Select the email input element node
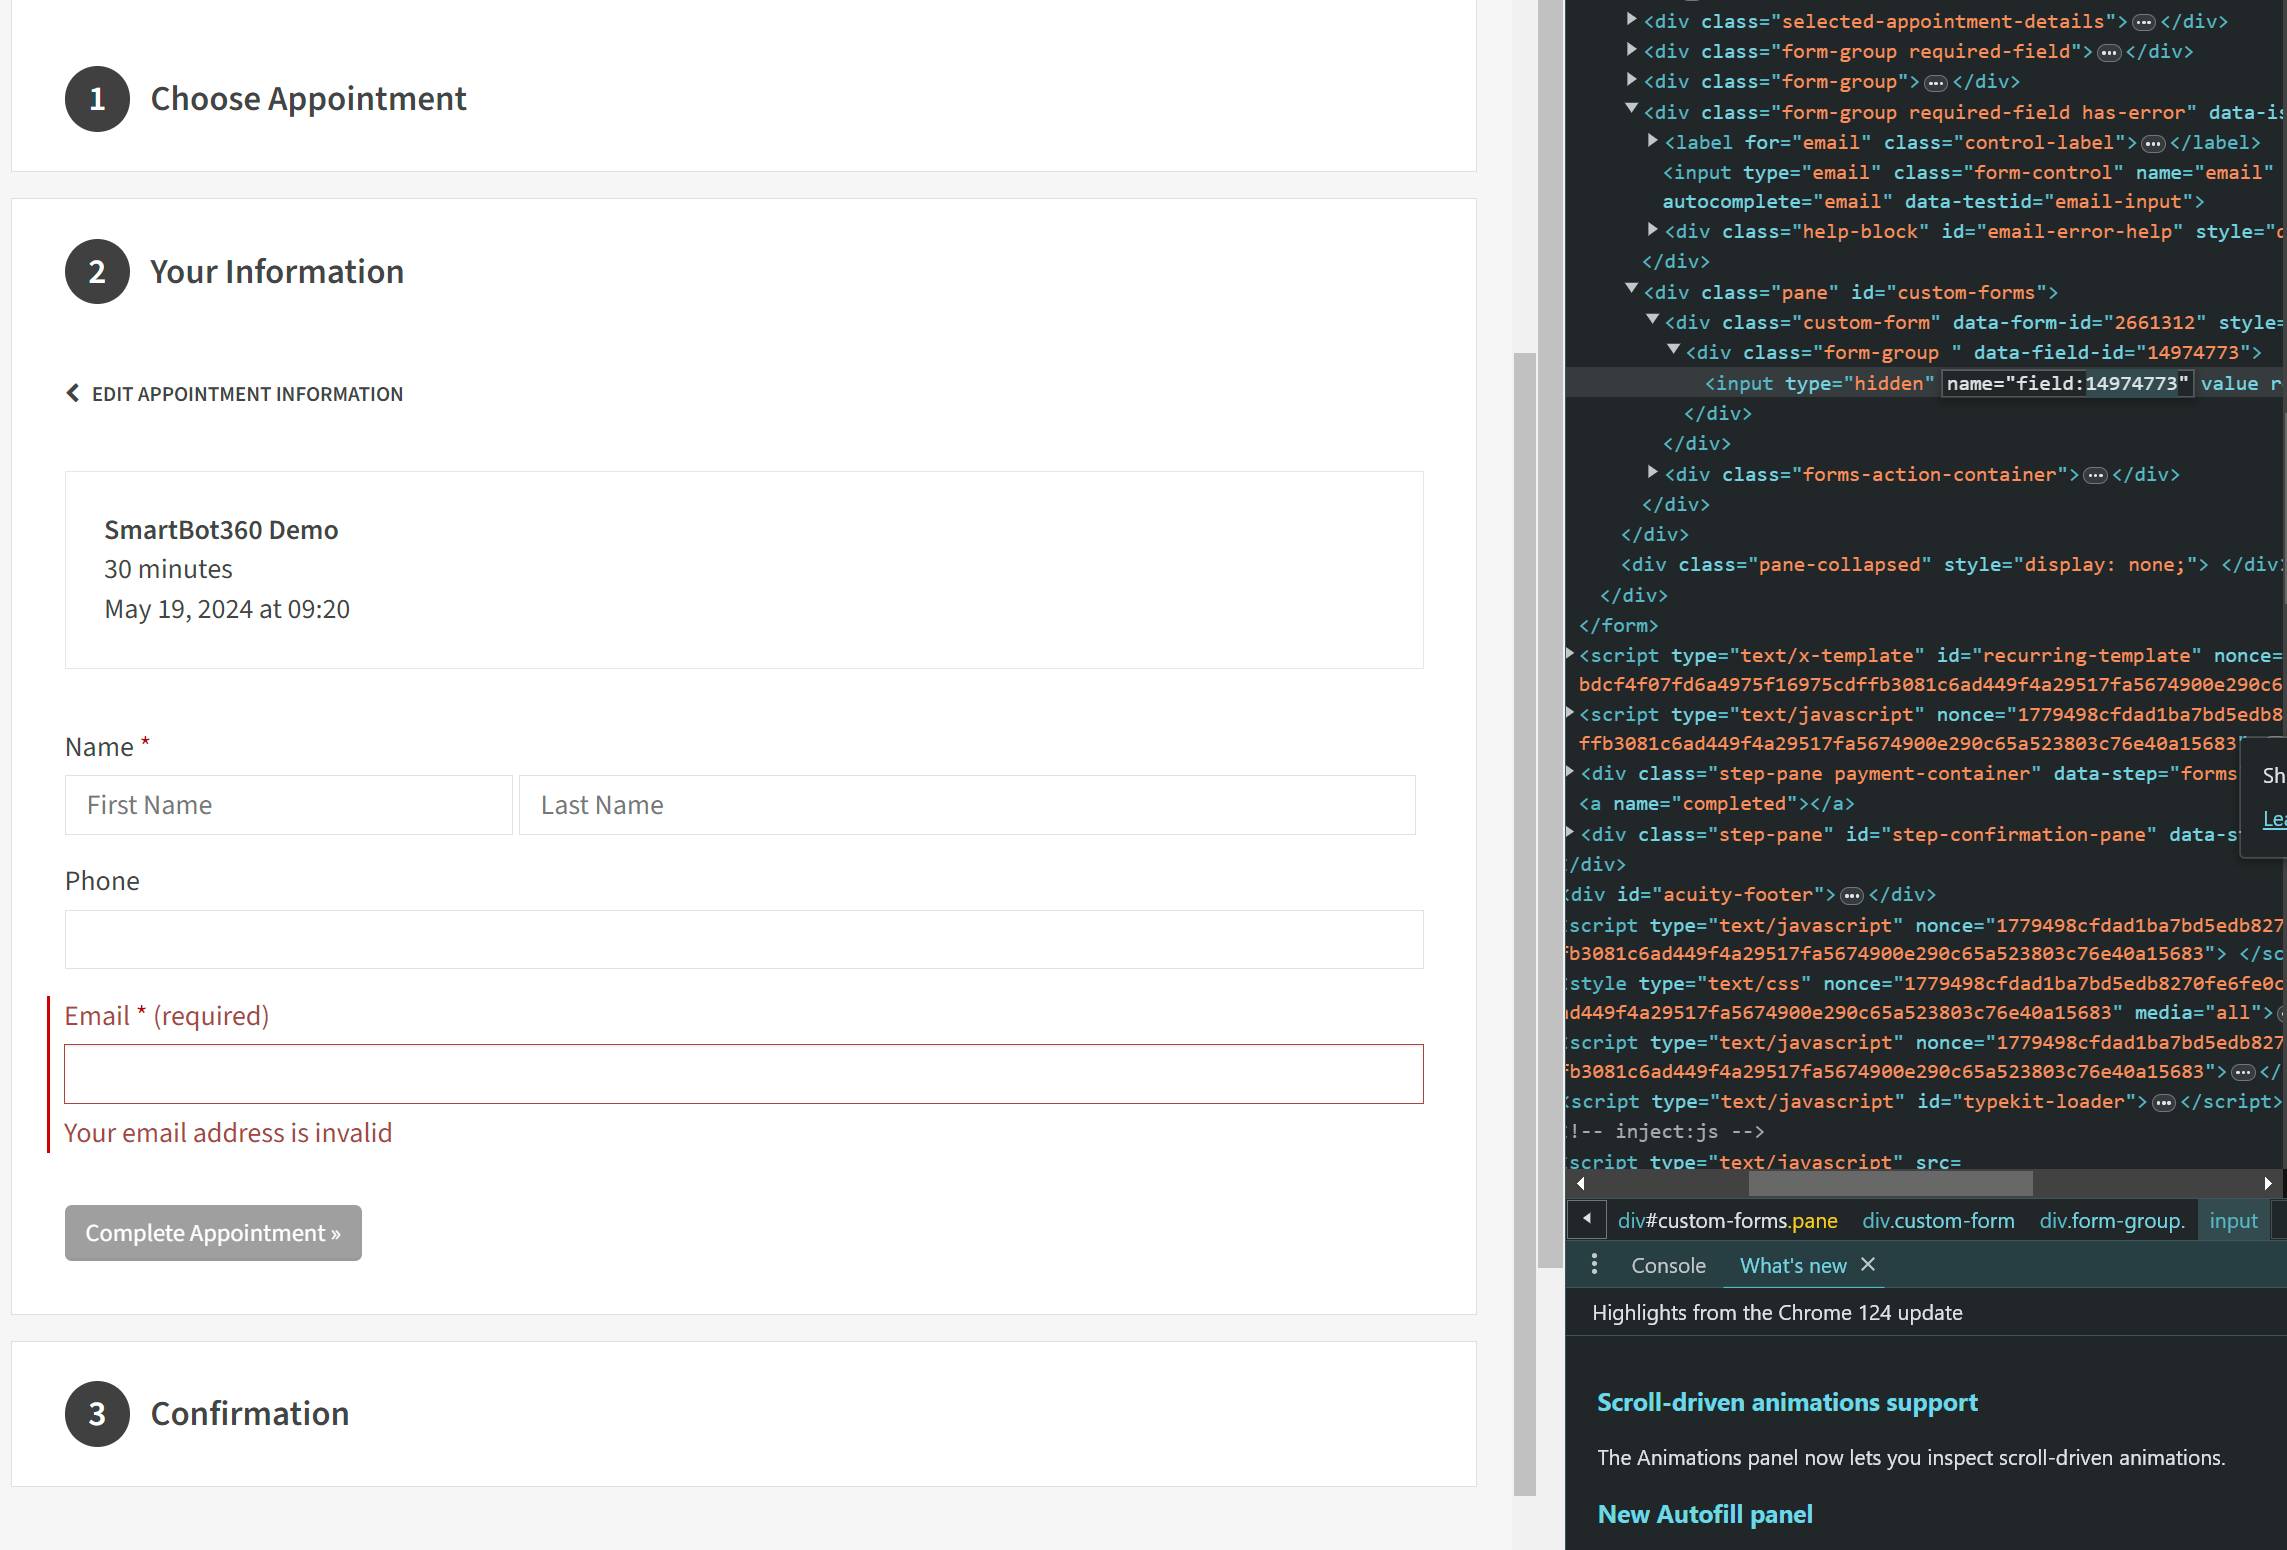Viewport: 2287px width, 1550px height. (1967, 187)
